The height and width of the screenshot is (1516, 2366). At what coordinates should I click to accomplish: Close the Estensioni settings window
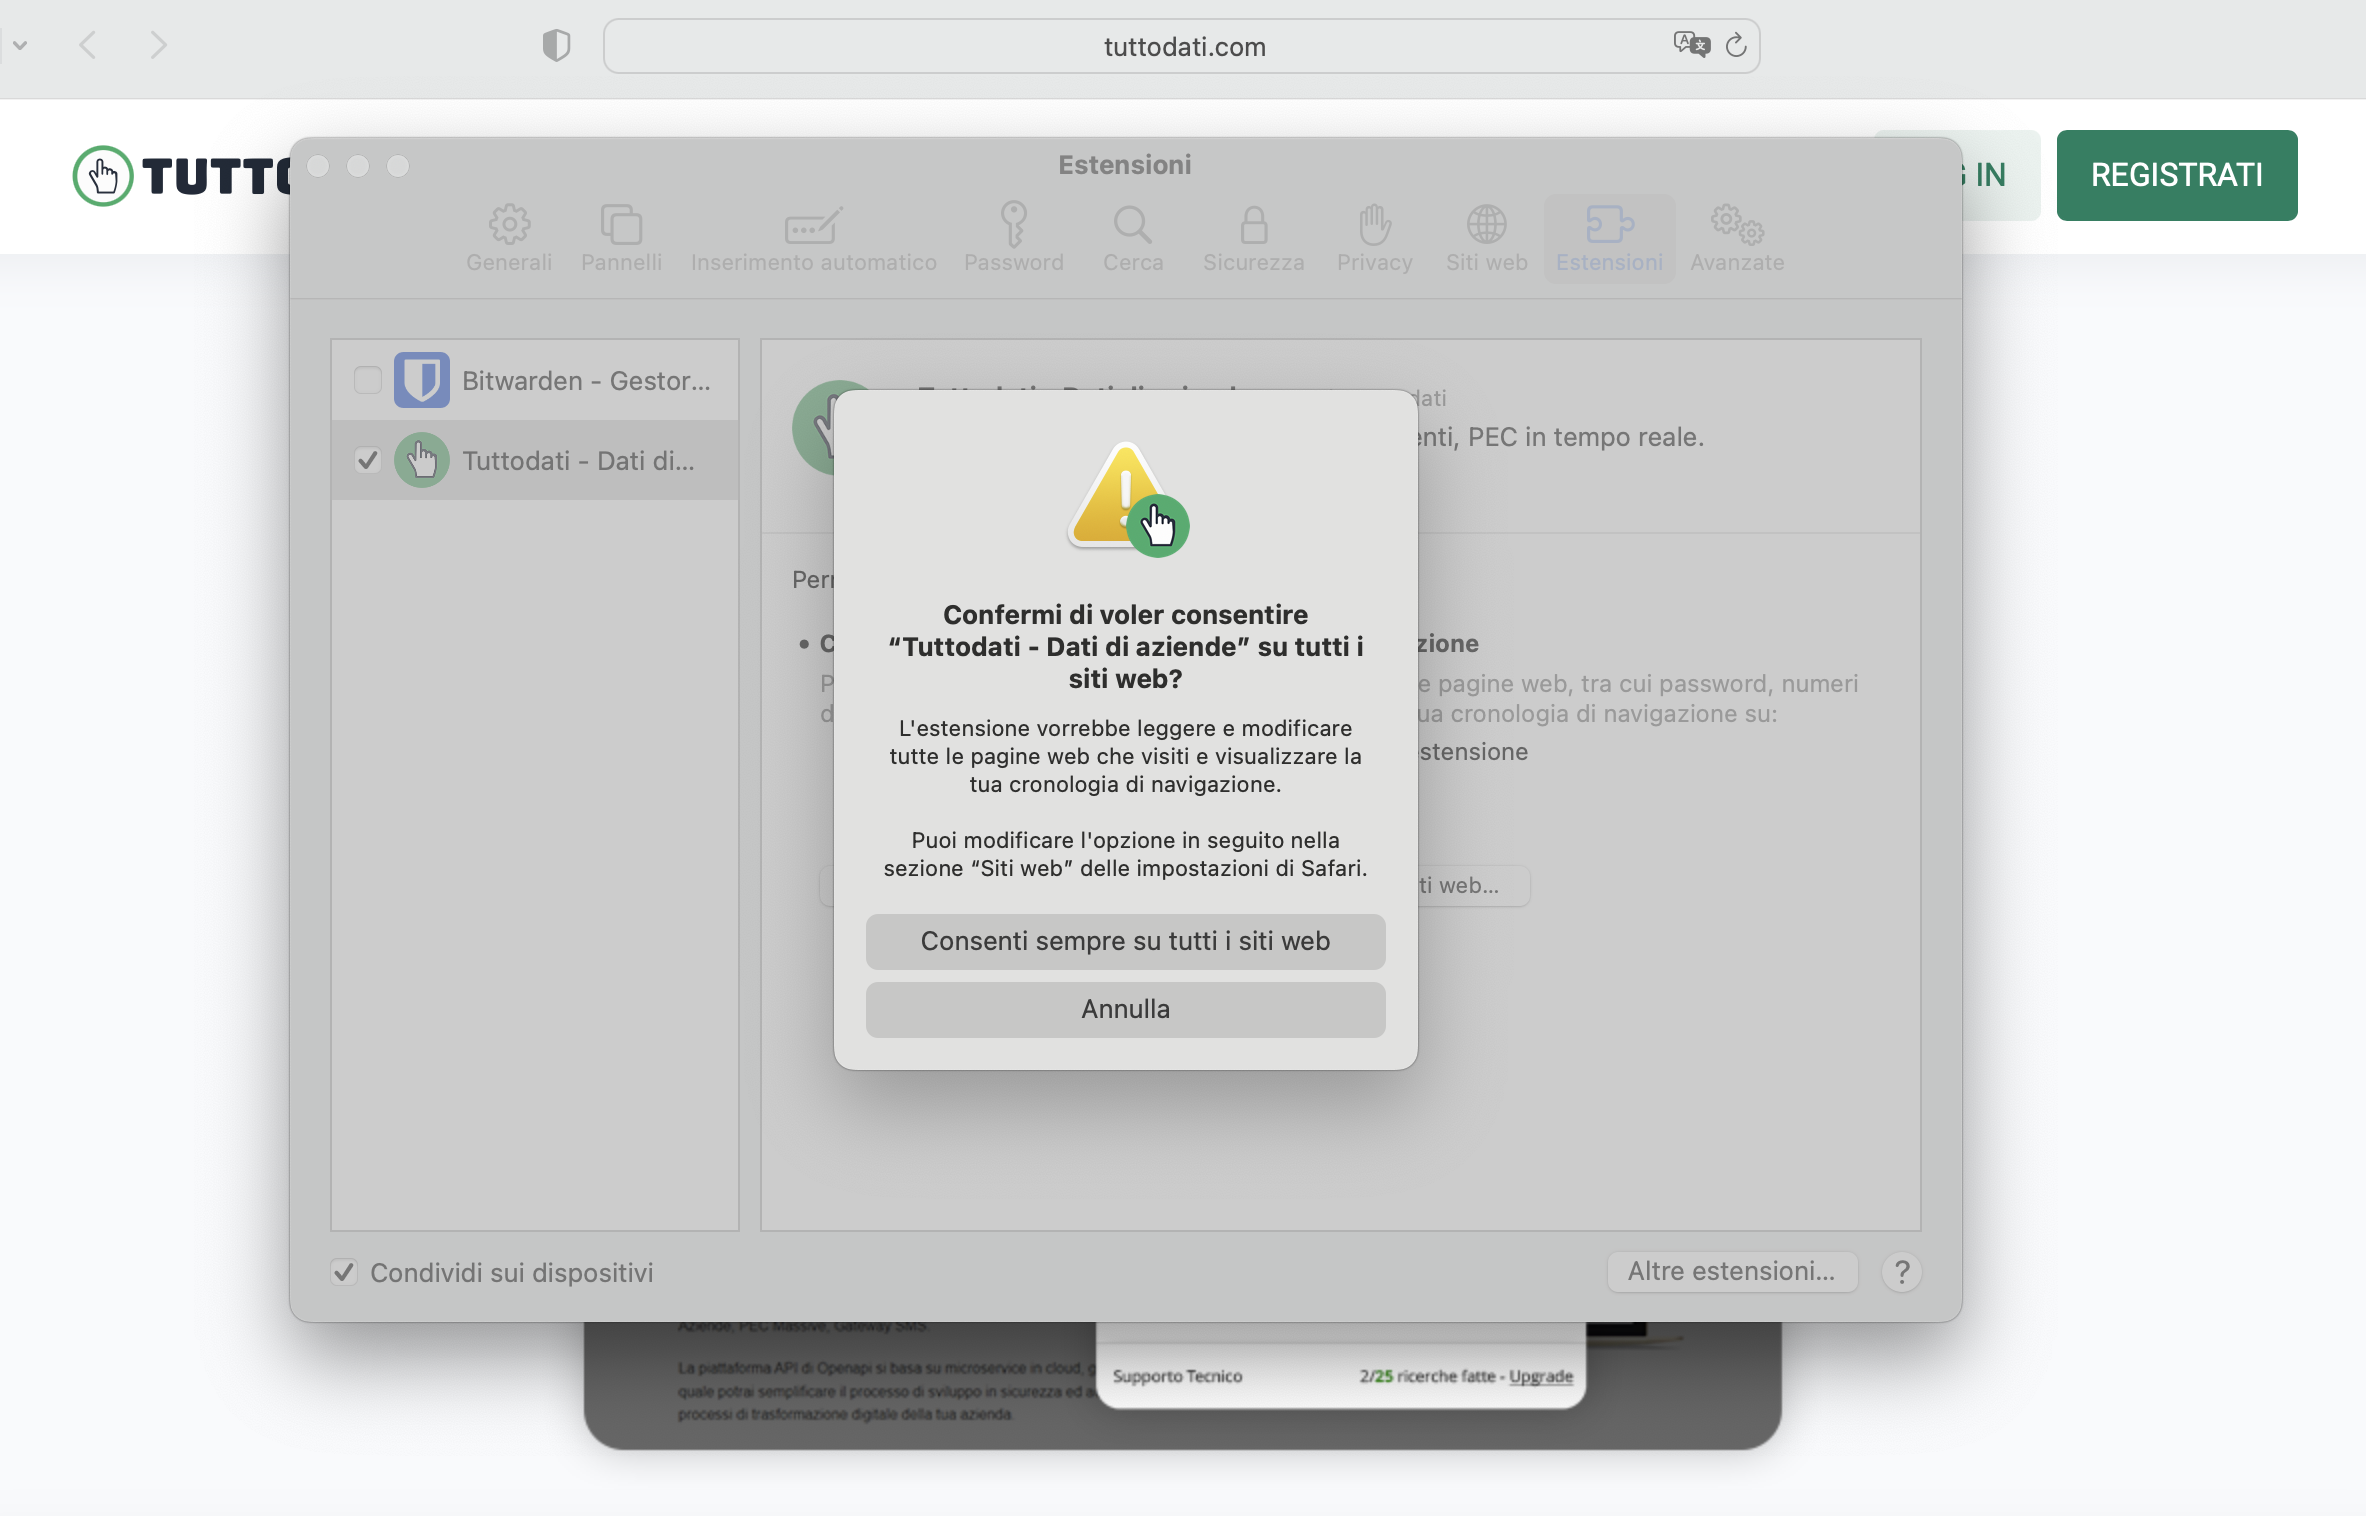pos(318,166)
